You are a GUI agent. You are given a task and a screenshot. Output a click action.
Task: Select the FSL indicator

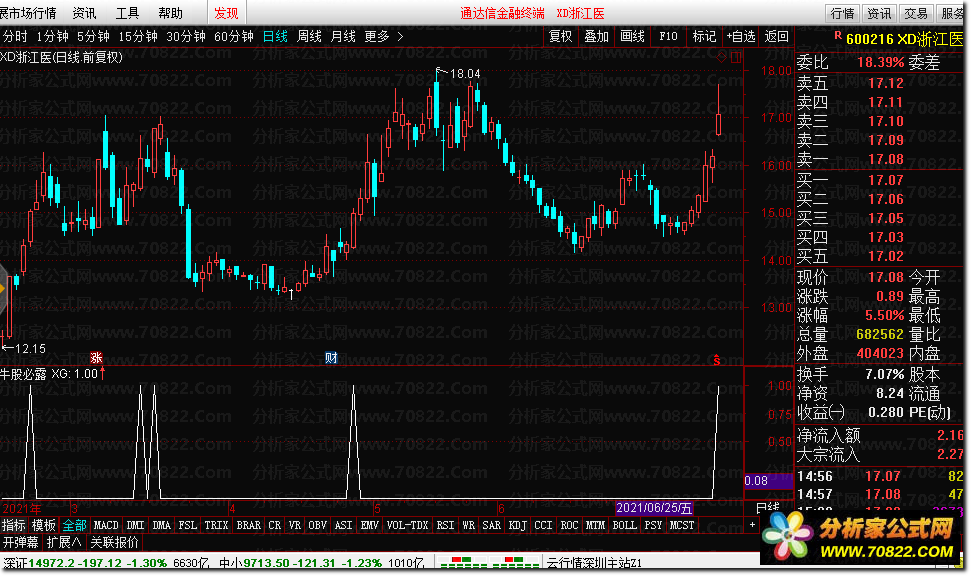(x=188, y=525)
